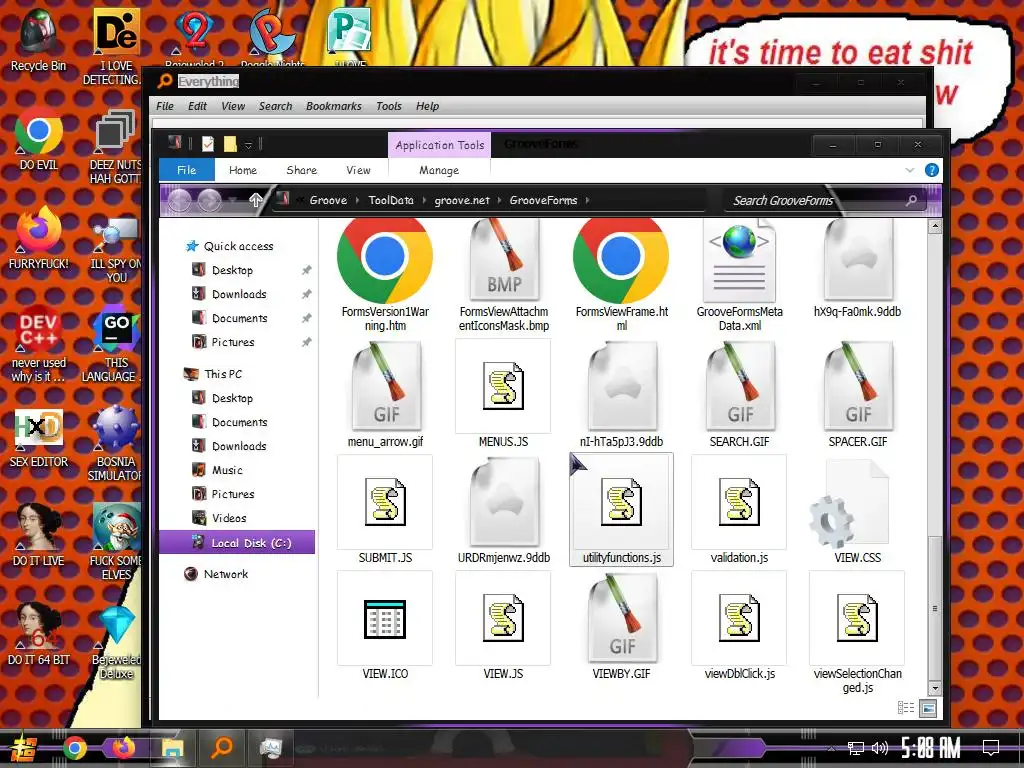Image resolution: width=1024 pixels, height=768 pixels.
Task: Open the View ribbon tab in Explorer
Action: coord(358,170)
